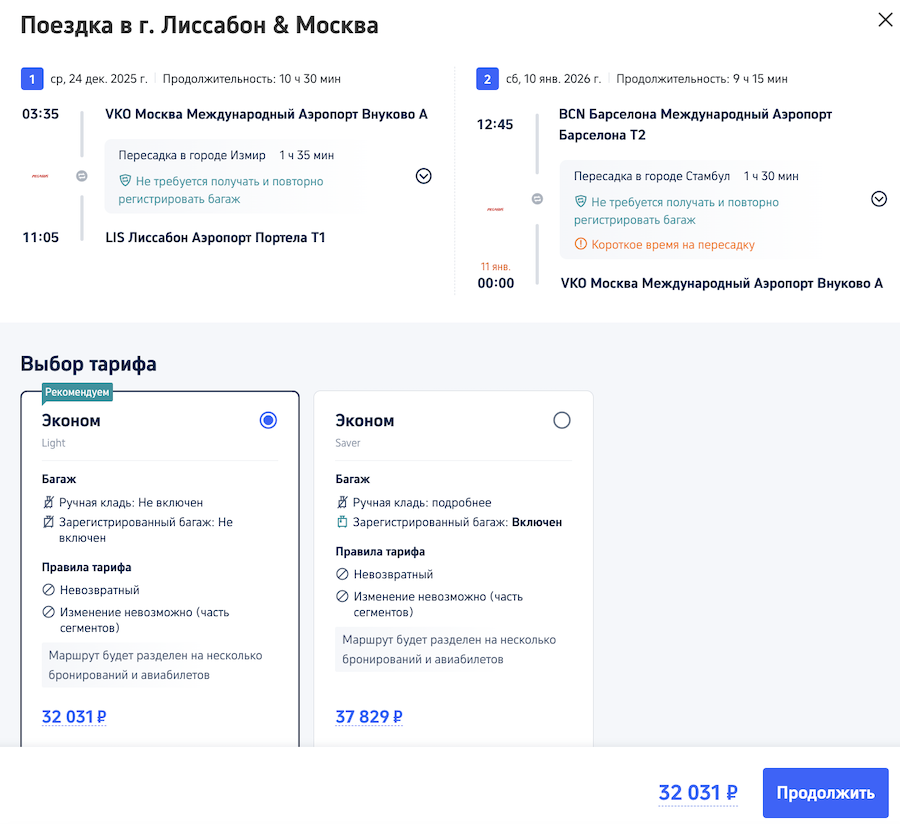
Task: Click the Рекомендуем badge on Light fare
Action: click(77, 392)
